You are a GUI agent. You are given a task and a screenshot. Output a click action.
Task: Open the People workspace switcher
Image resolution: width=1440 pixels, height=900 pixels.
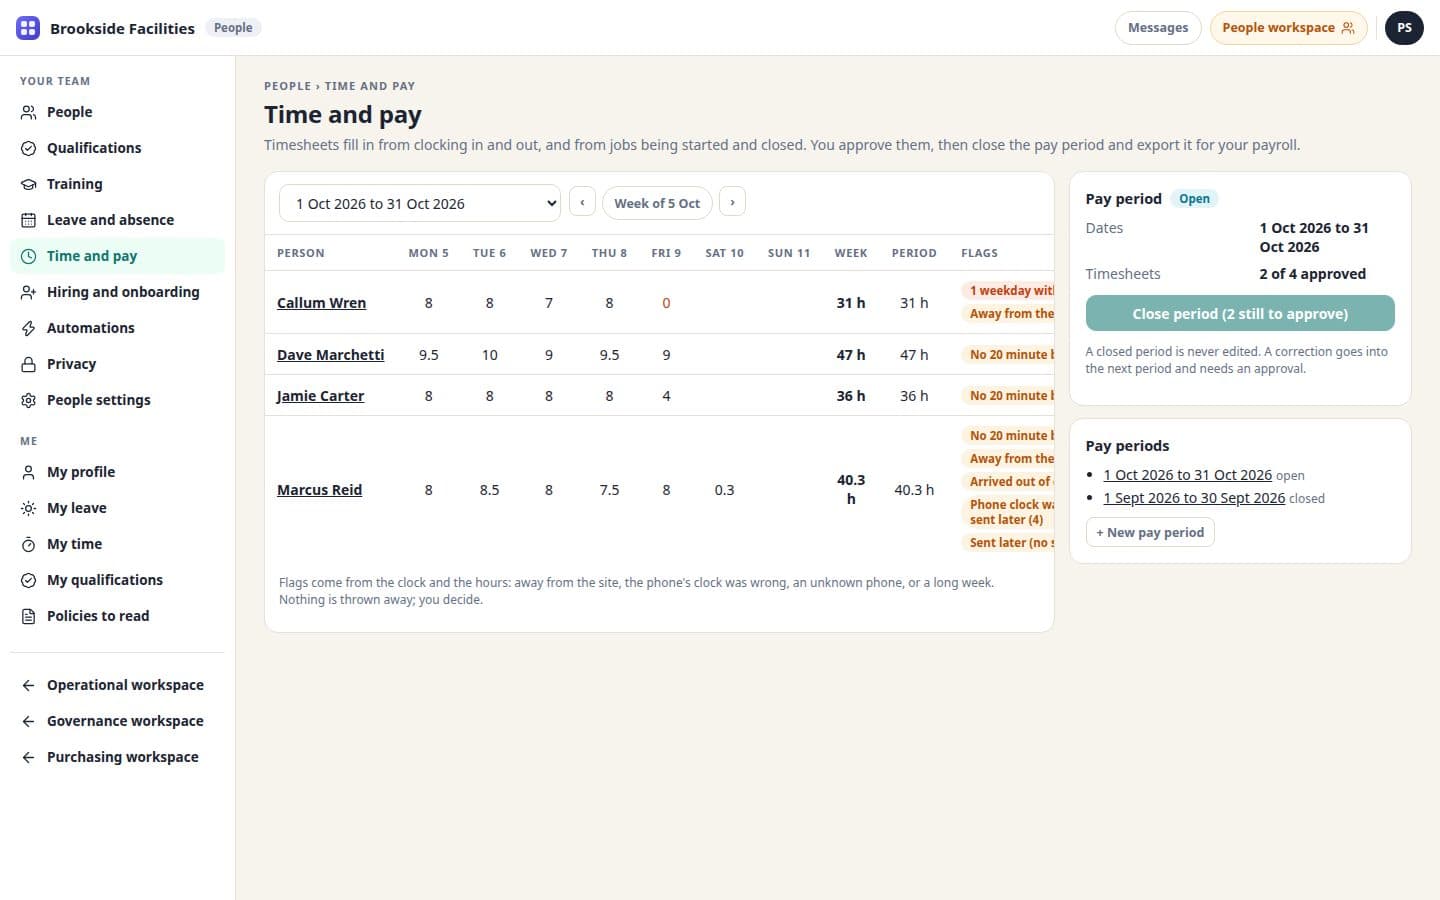point(1288,28)
